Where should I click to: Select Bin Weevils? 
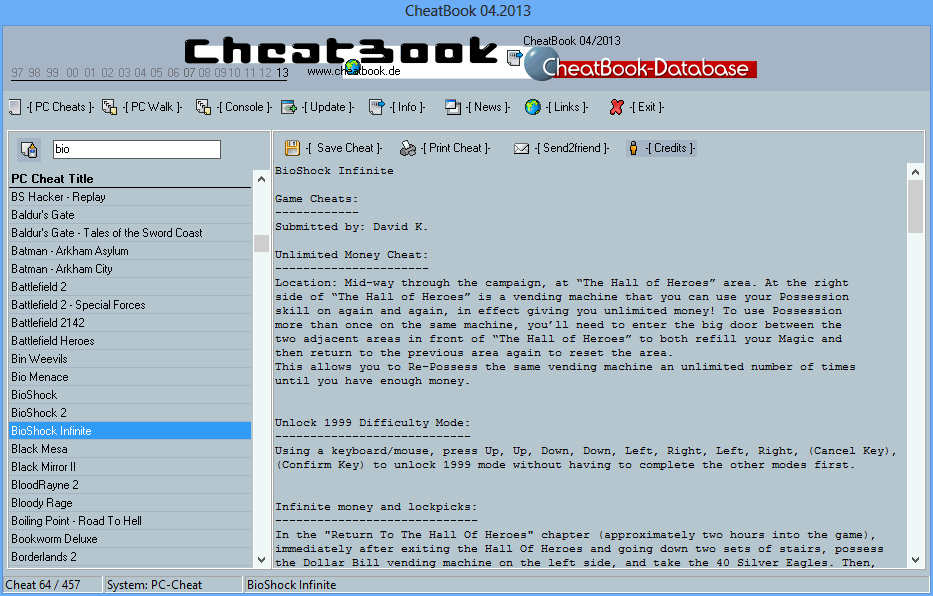[x=130, y=359]
